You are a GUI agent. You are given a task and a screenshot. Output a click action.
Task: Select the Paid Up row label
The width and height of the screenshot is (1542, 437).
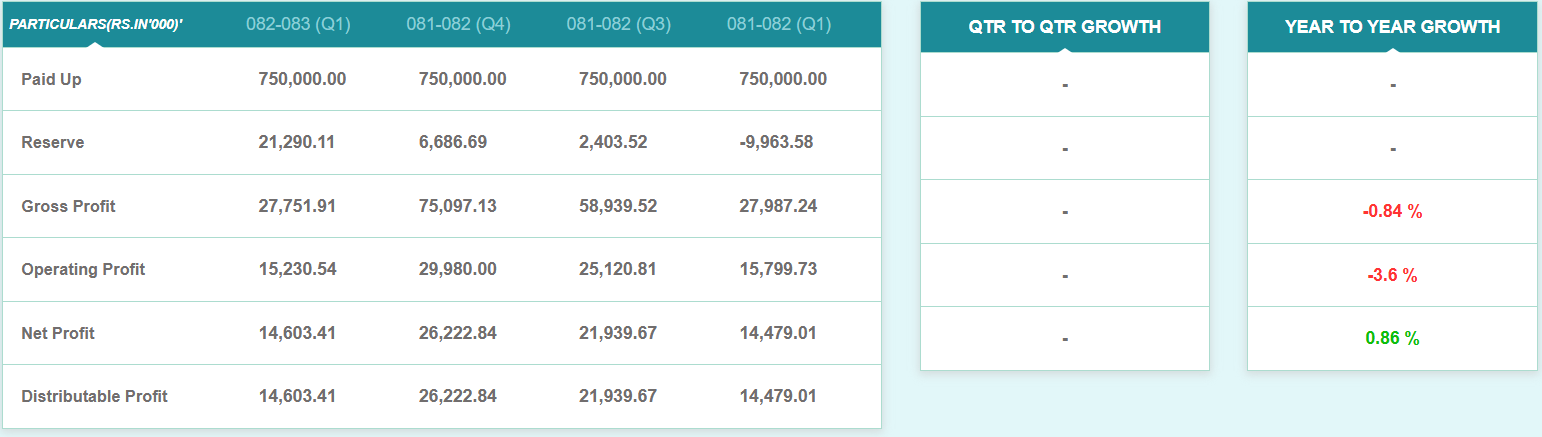tap(51, 79)
